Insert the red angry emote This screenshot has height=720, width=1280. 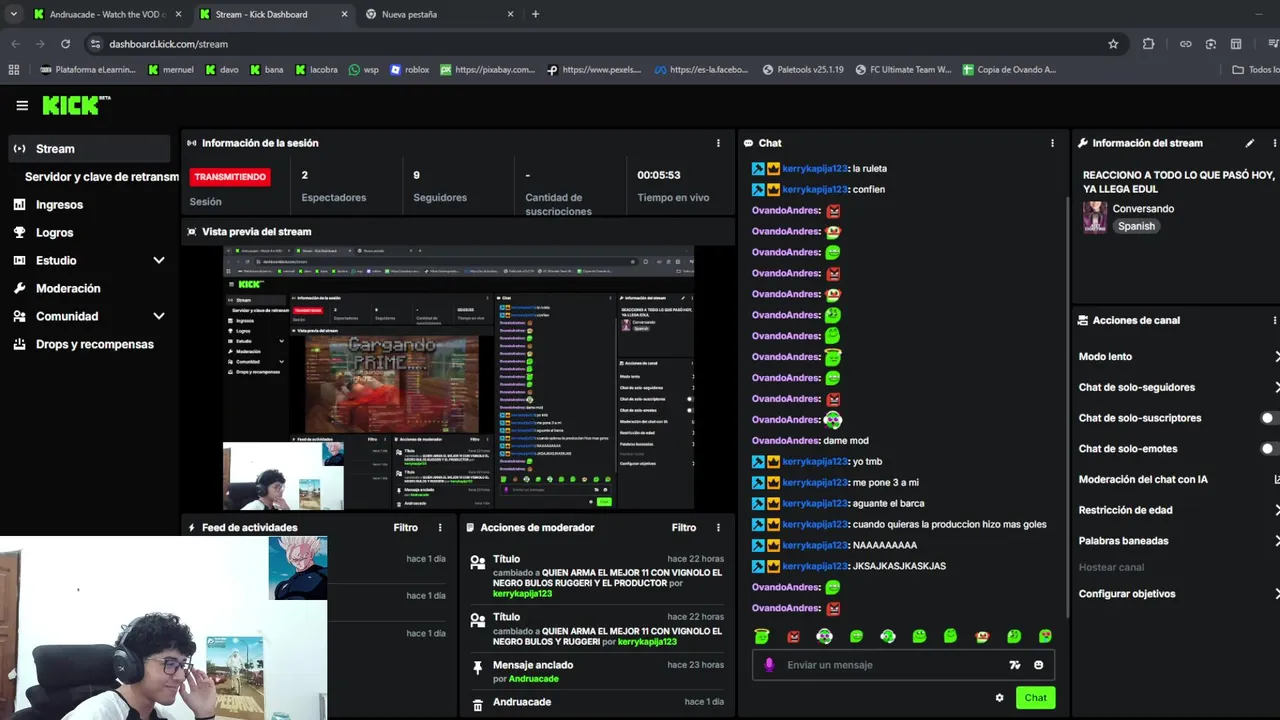click(x=793, y=636)
